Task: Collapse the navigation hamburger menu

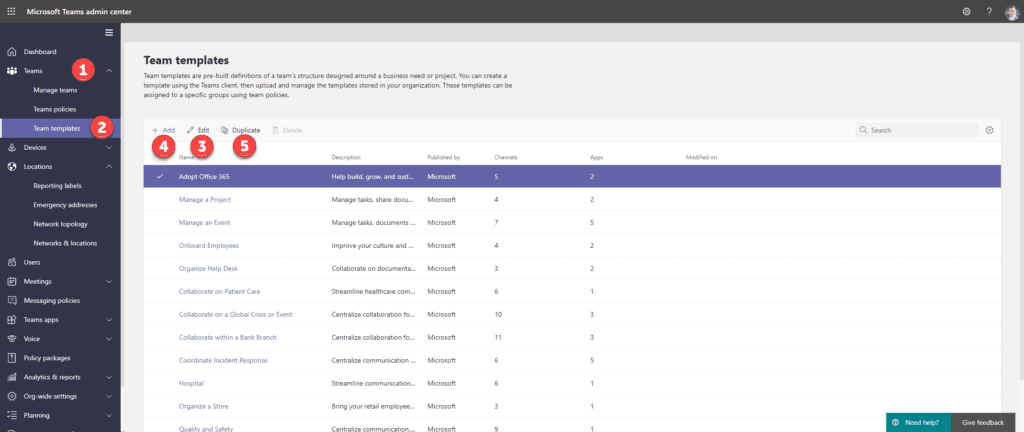Action: coord(109,33)
